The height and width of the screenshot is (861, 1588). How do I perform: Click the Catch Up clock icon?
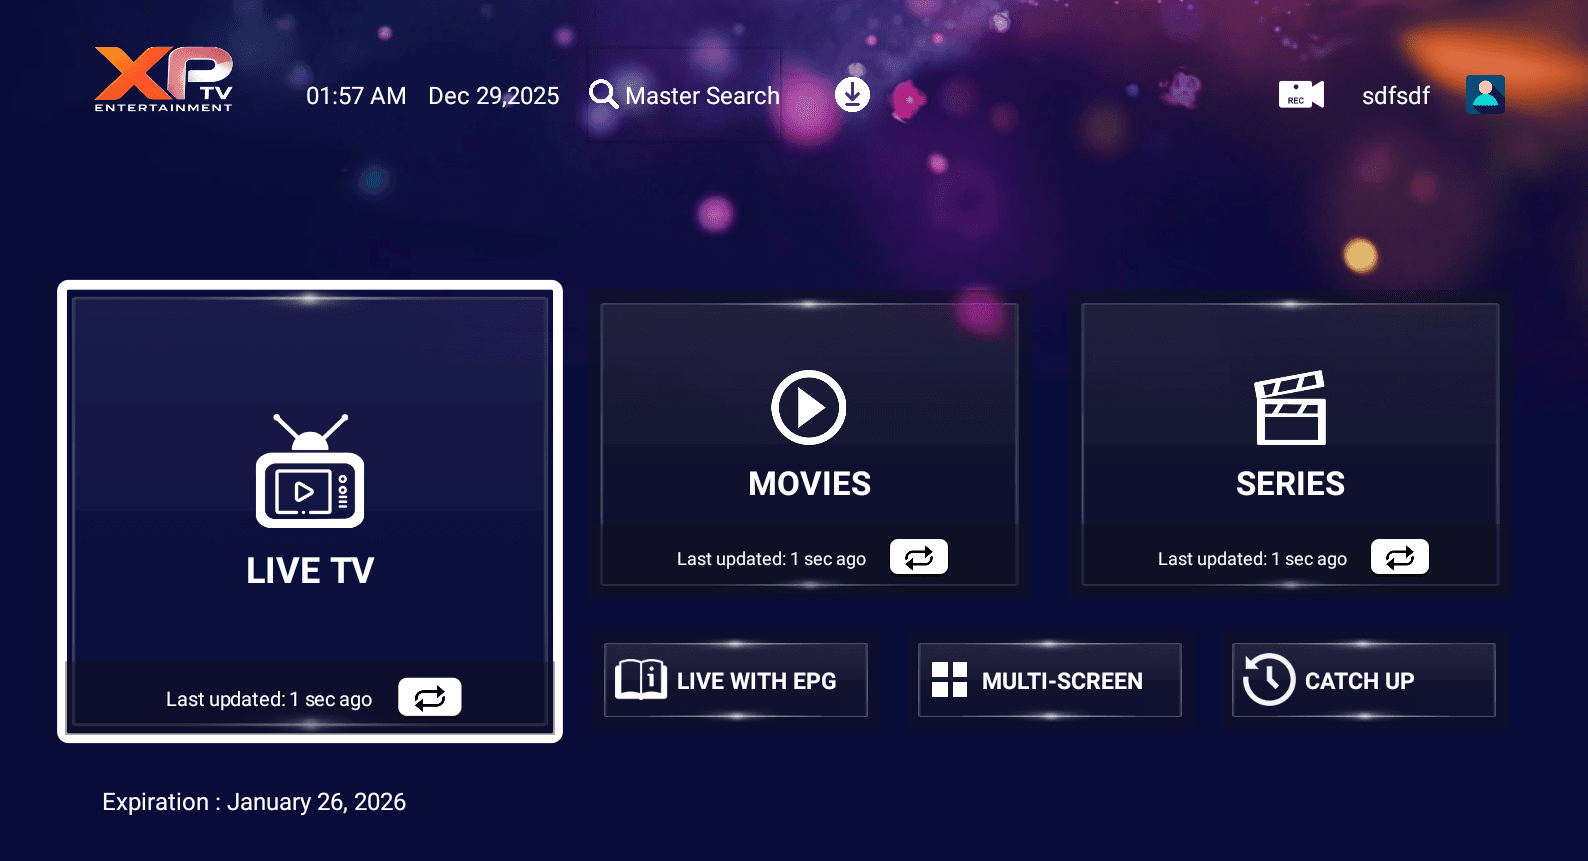[x=1268, y=679]
